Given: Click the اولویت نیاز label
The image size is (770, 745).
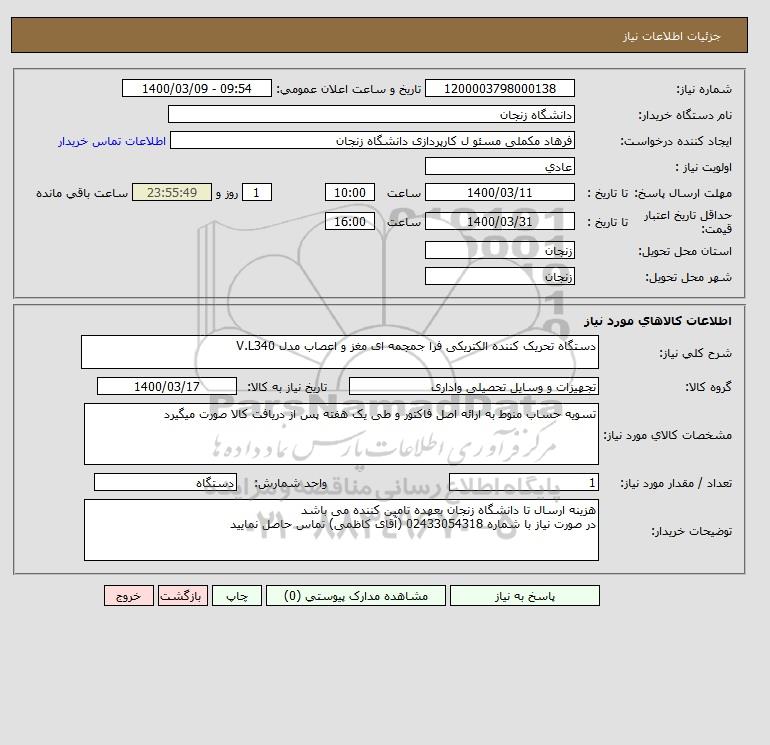Looking at the screenshot, I should [x=704, y=167].
